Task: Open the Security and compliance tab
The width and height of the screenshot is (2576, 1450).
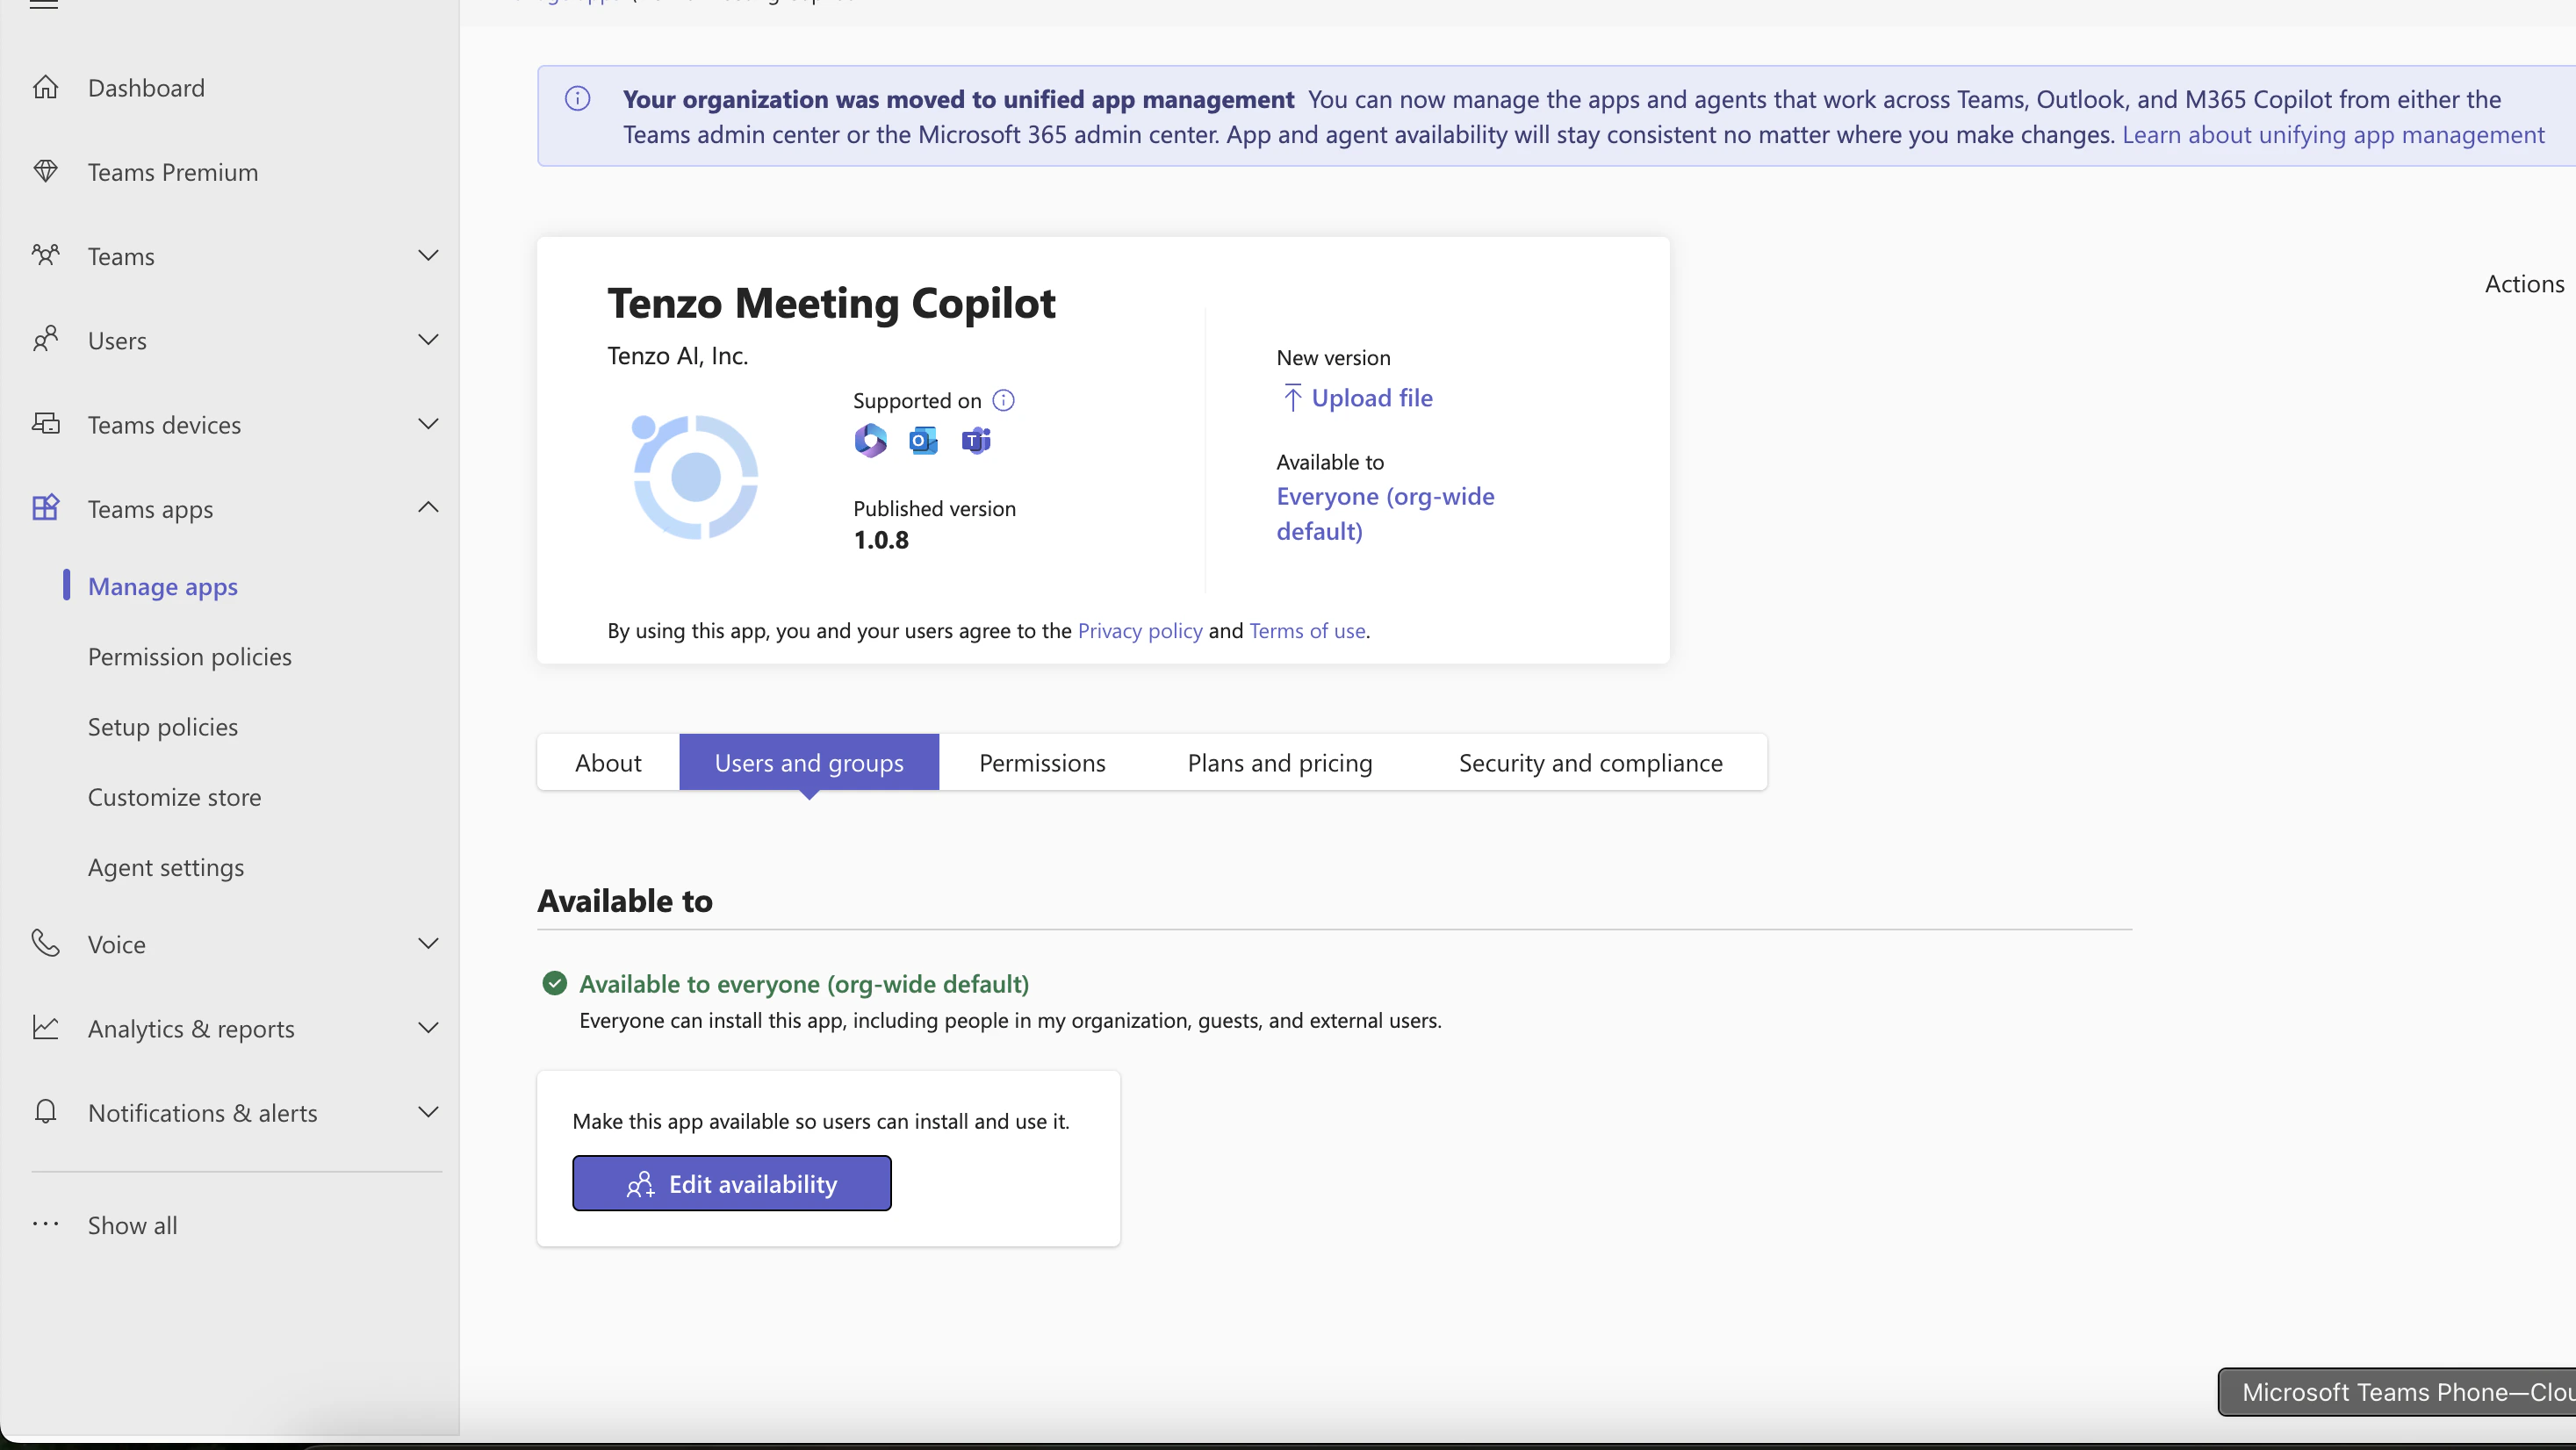Action: click(1590, 763)
